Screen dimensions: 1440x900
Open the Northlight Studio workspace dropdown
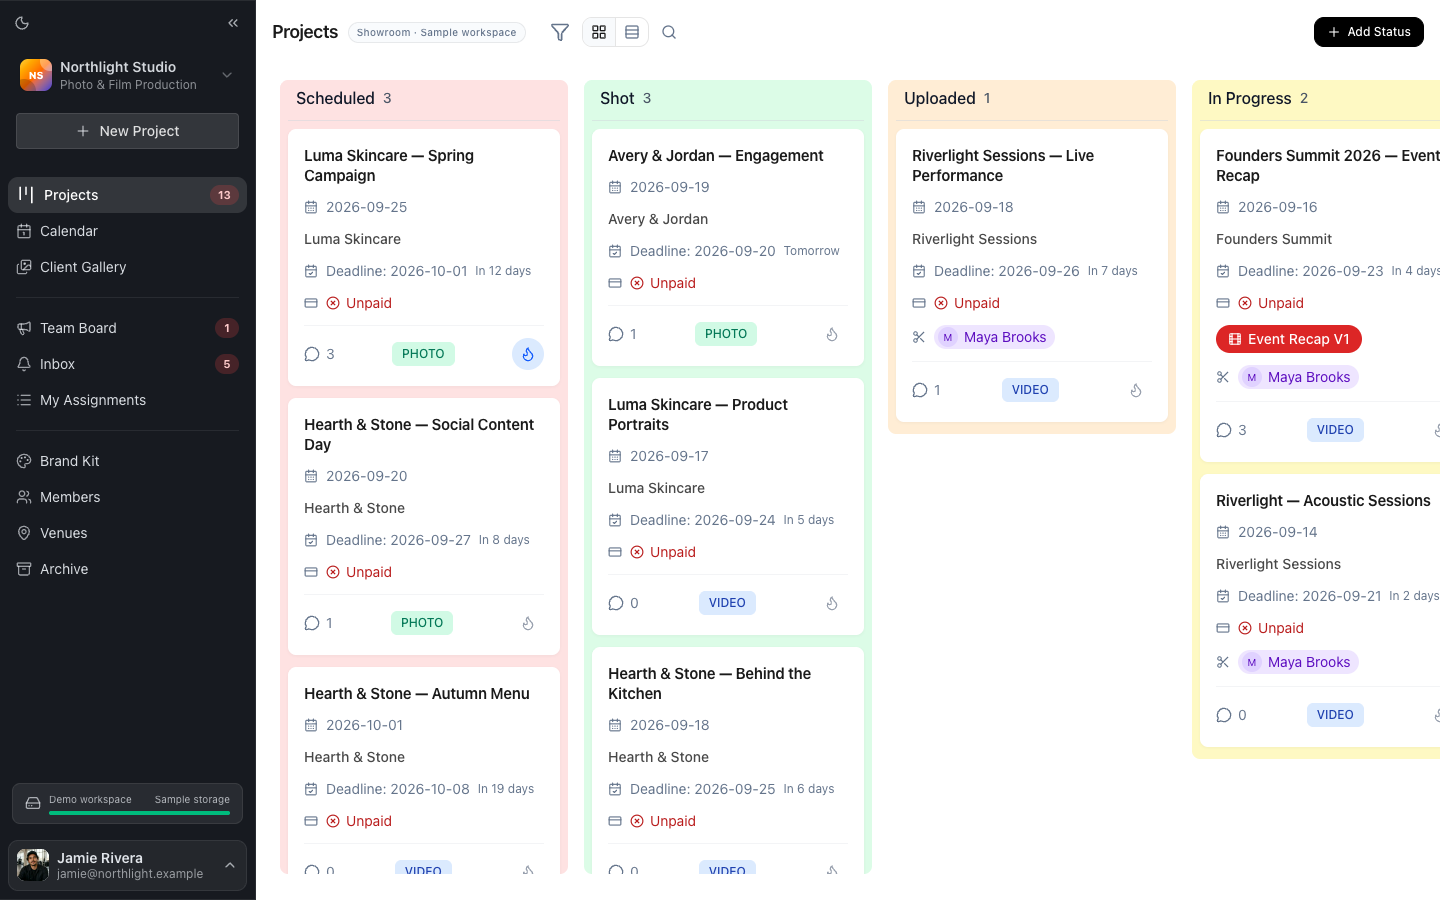[127, 75]
